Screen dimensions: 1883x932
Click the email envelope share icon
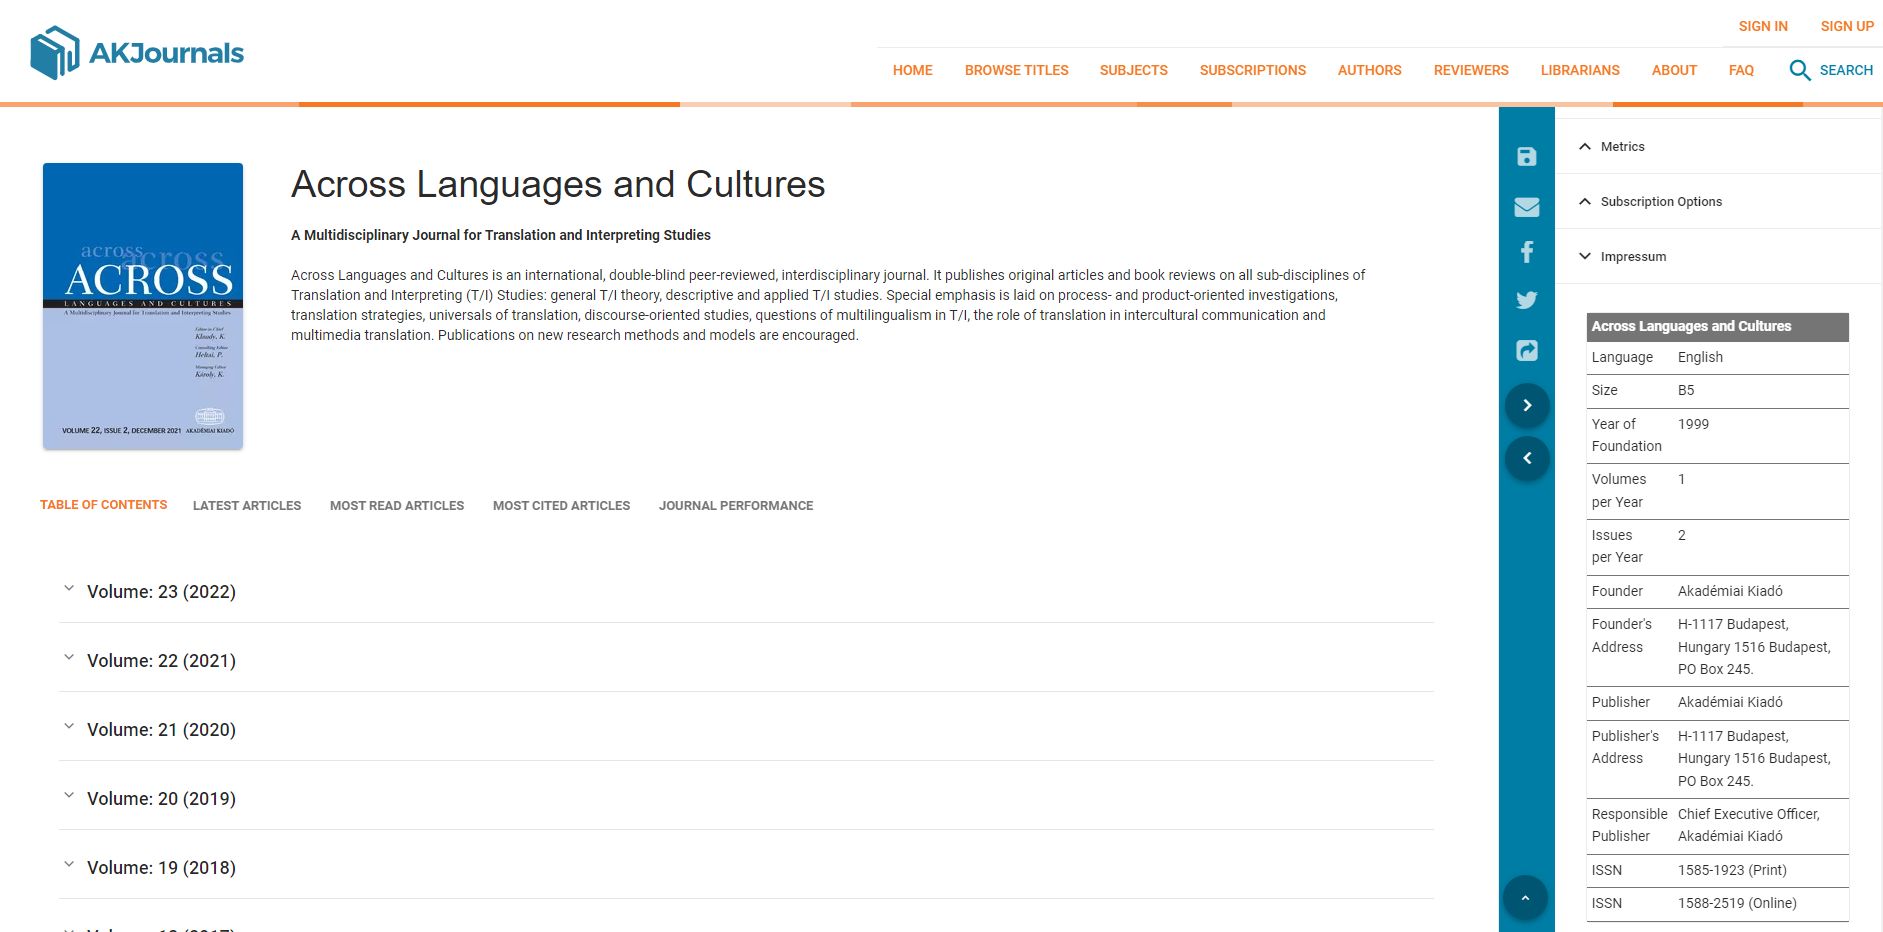click(x=1526, y=207)
